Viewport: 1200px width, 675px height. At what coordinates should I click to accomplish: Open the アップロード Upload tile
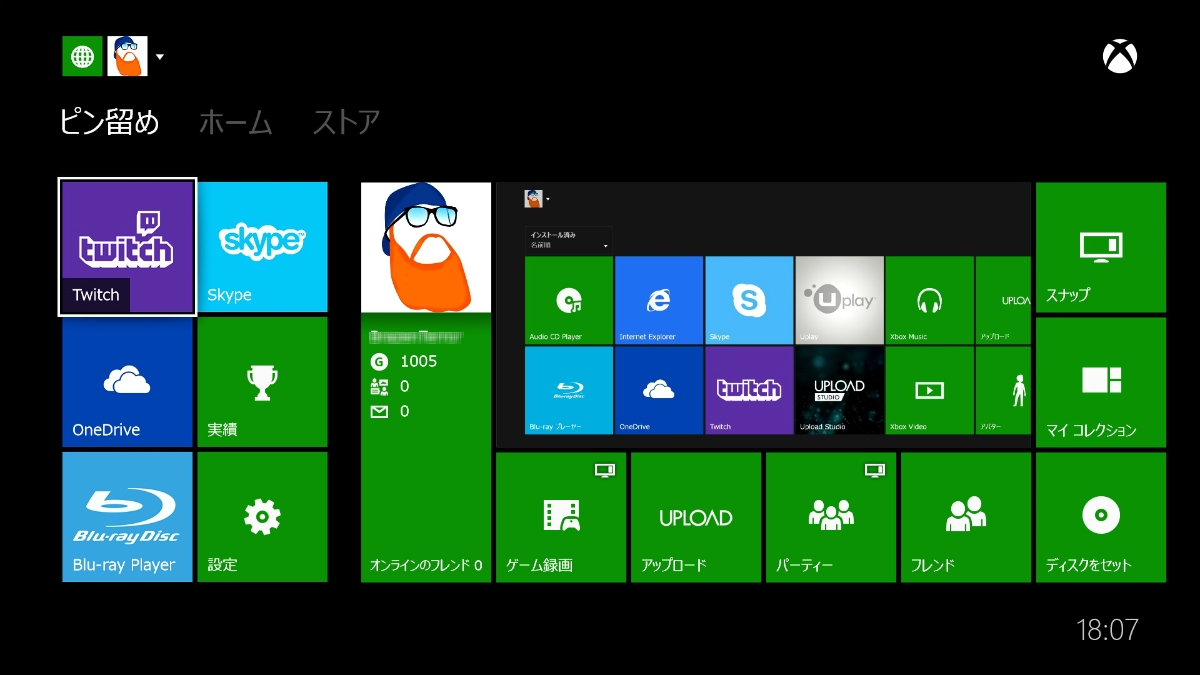point(696,517)
